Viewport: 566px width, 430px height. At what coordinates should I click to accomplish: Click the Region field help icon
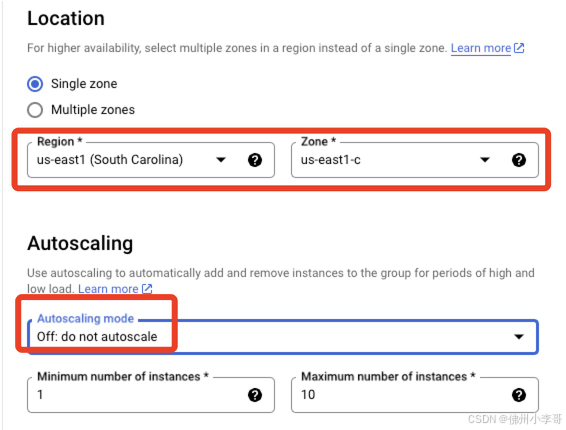255,160
